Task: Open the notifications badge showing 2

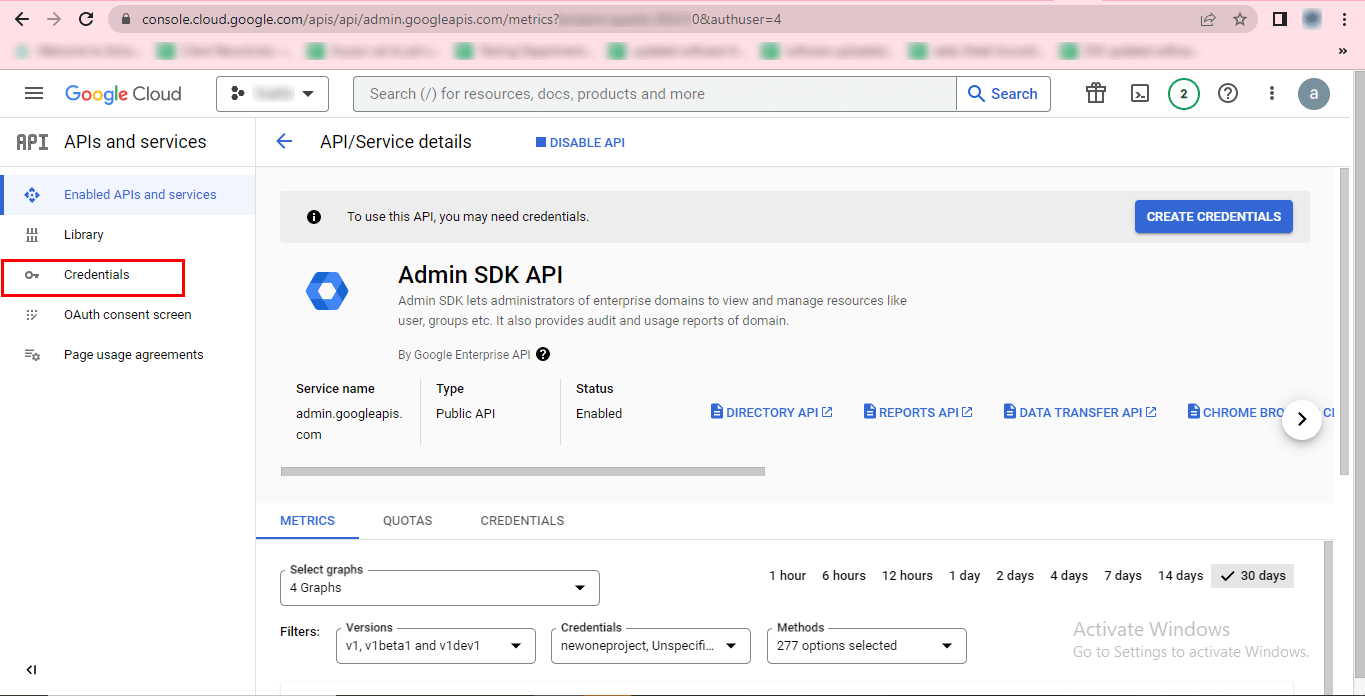Action: 1183,94
